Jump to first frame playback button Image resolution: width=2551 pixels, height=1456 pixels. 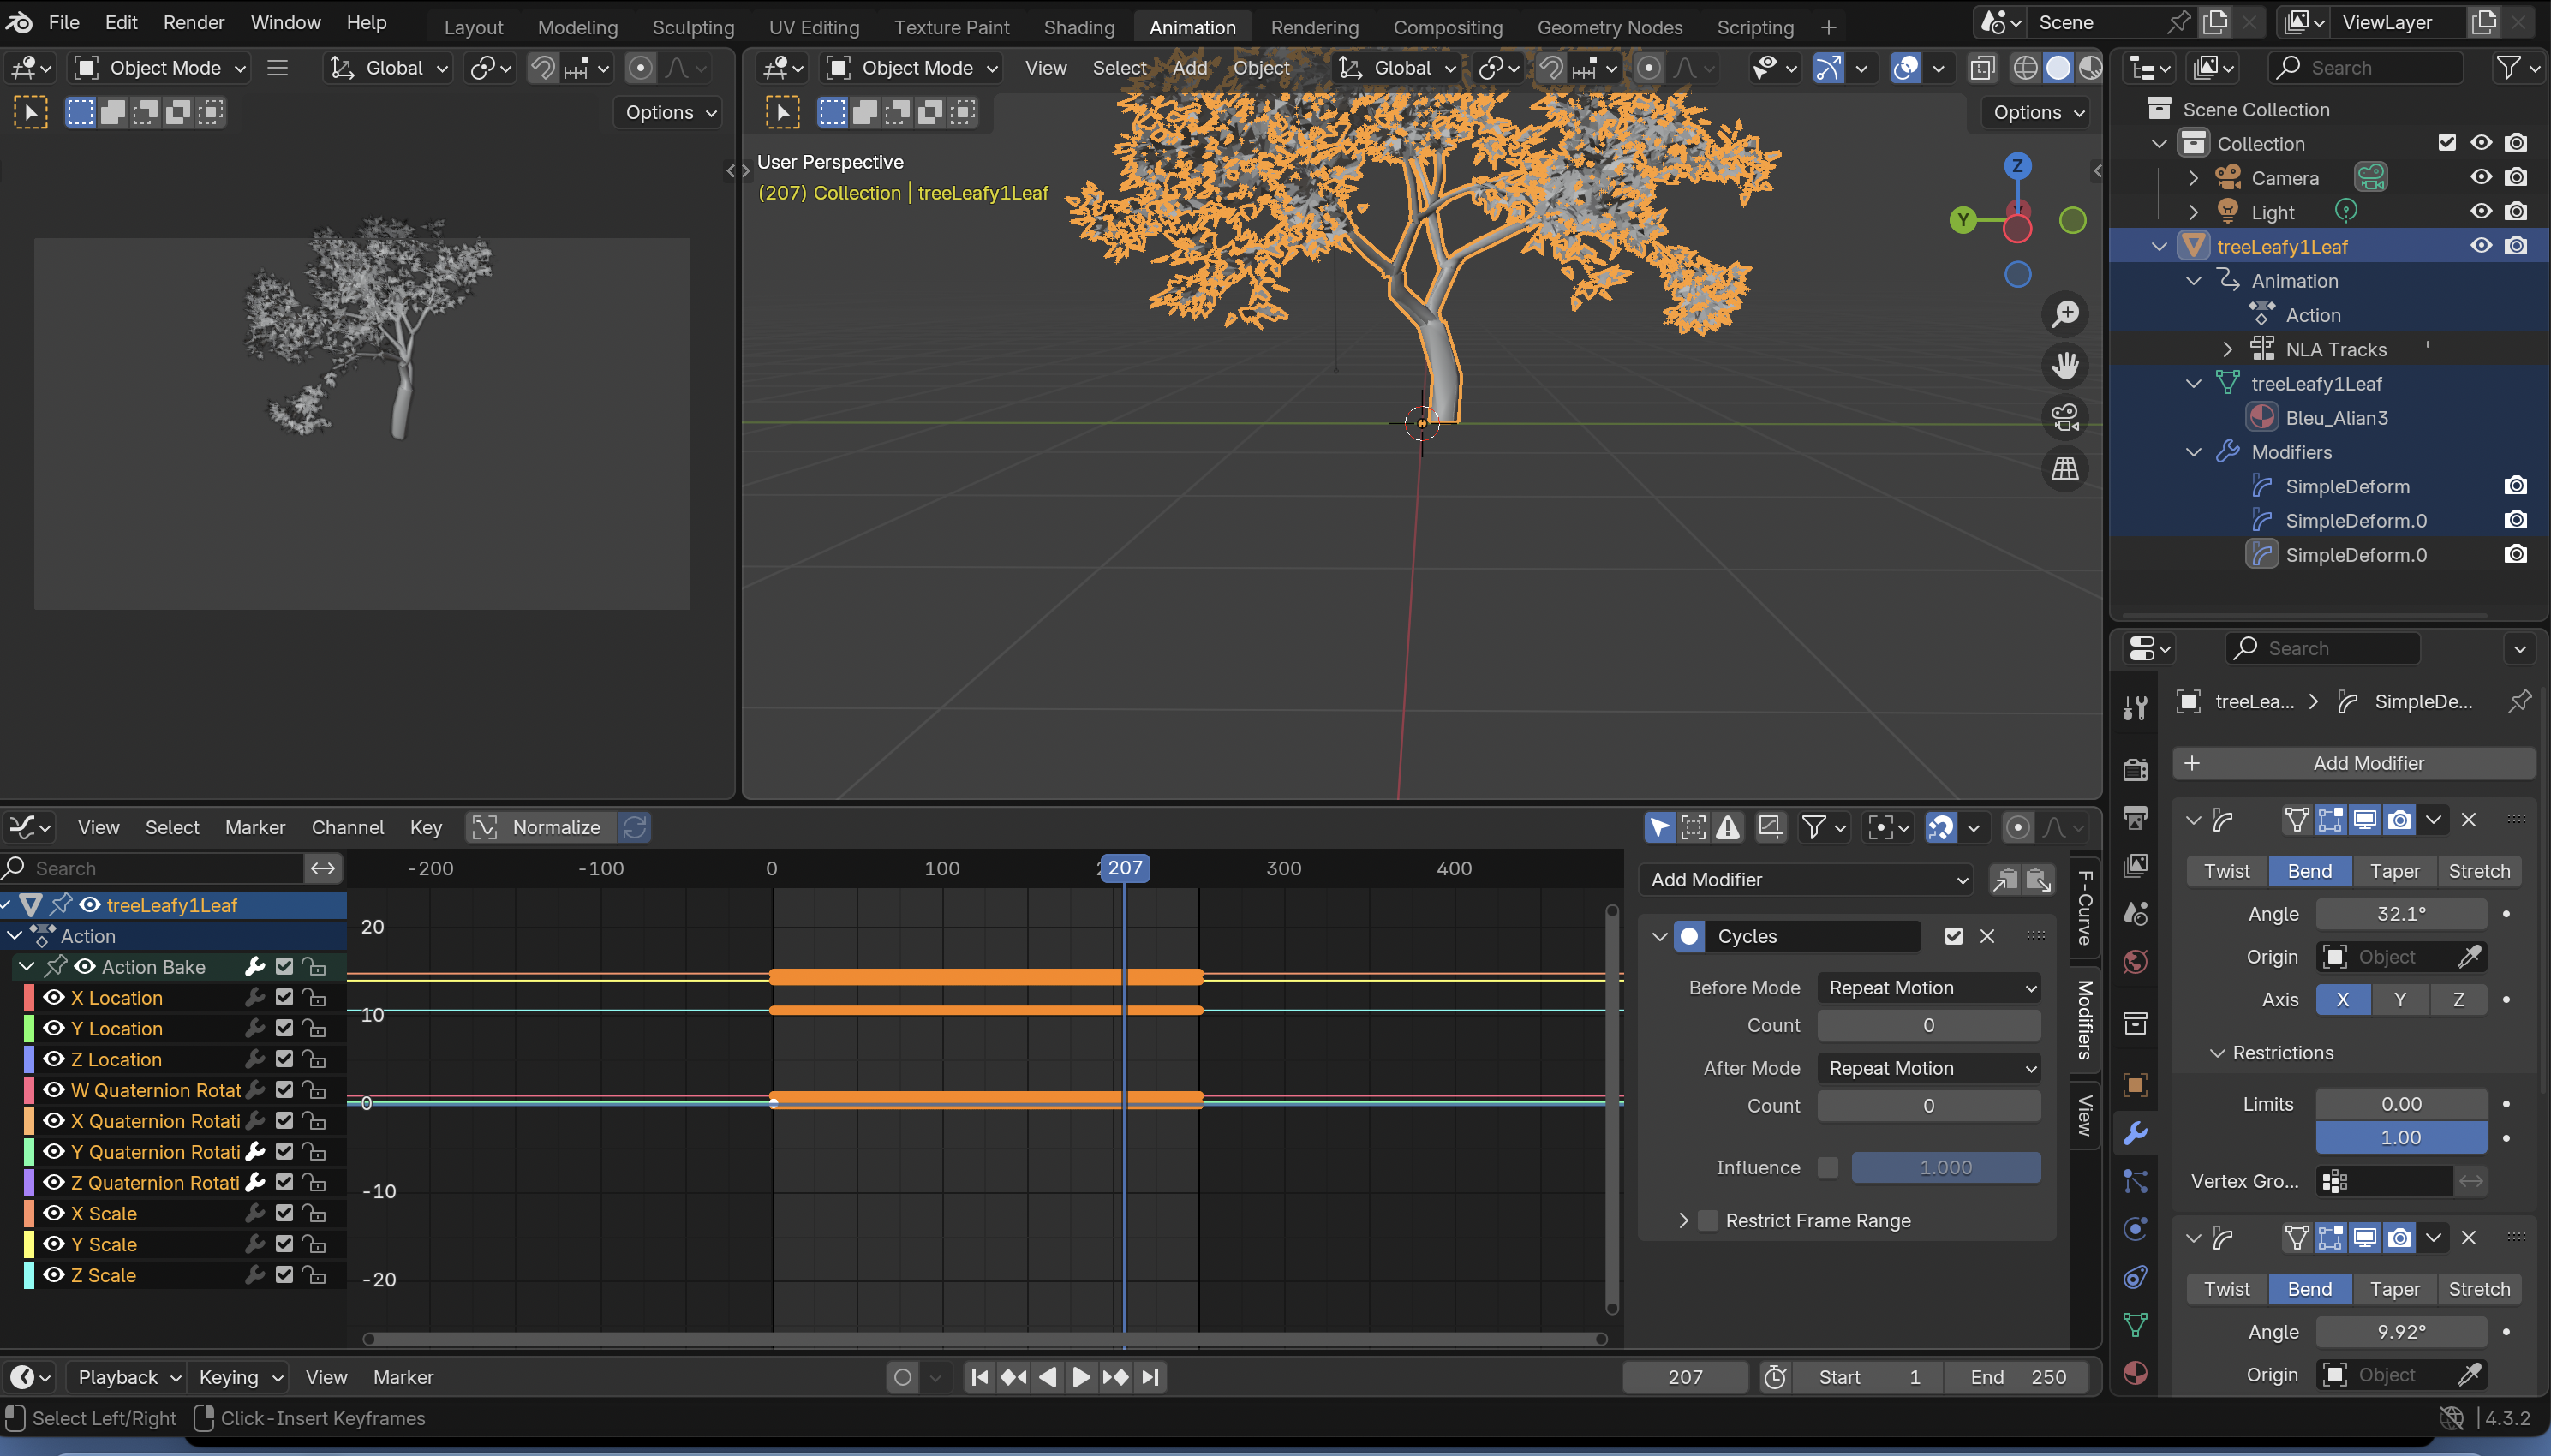[x=980, y=1377]
